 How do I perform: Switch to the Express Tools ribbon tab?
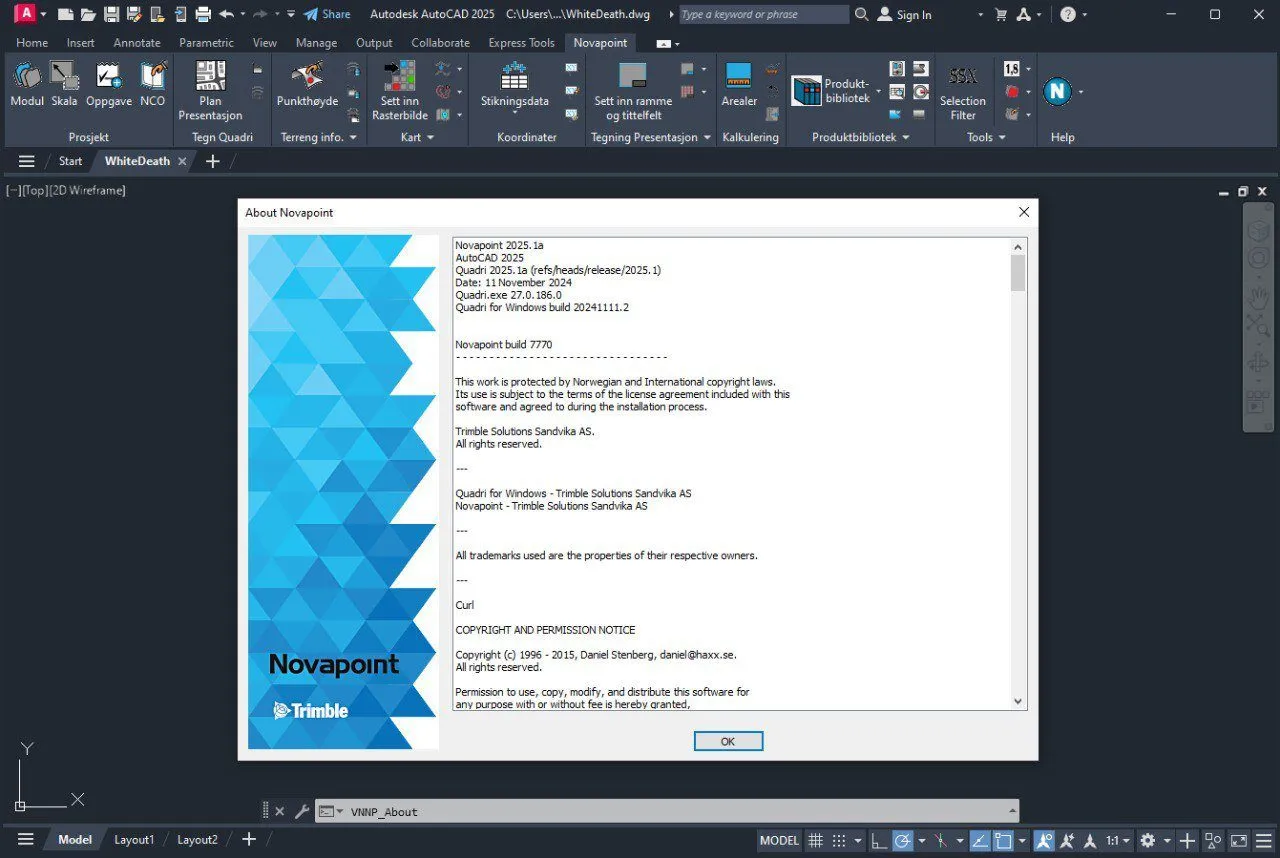[521, 42]
